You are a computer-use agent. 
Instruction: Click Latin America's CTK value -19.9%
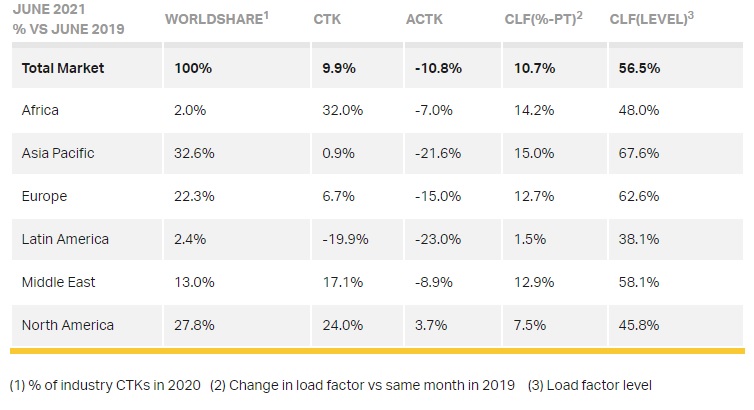[334, 239]
